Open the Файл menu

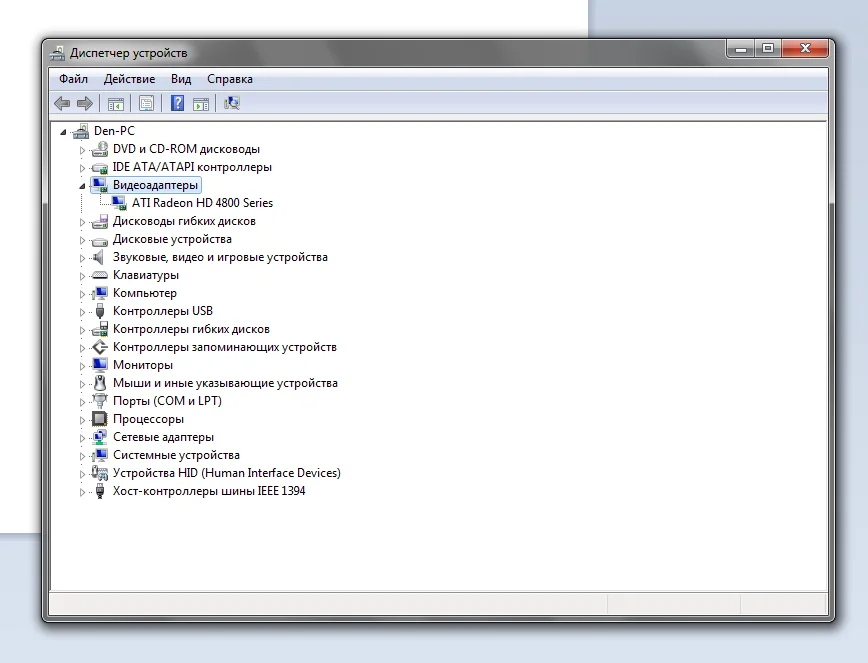point(74,79)
